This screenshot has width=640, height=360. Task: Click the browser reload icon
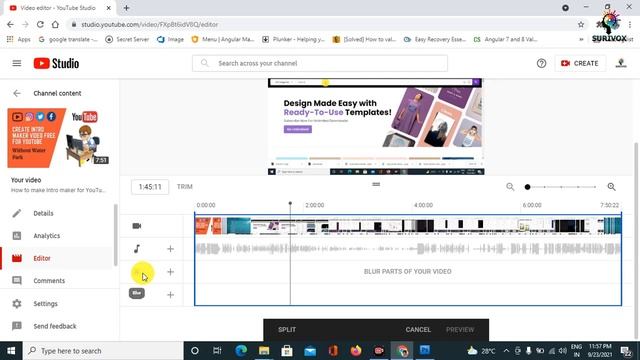[x=40, y=24]
